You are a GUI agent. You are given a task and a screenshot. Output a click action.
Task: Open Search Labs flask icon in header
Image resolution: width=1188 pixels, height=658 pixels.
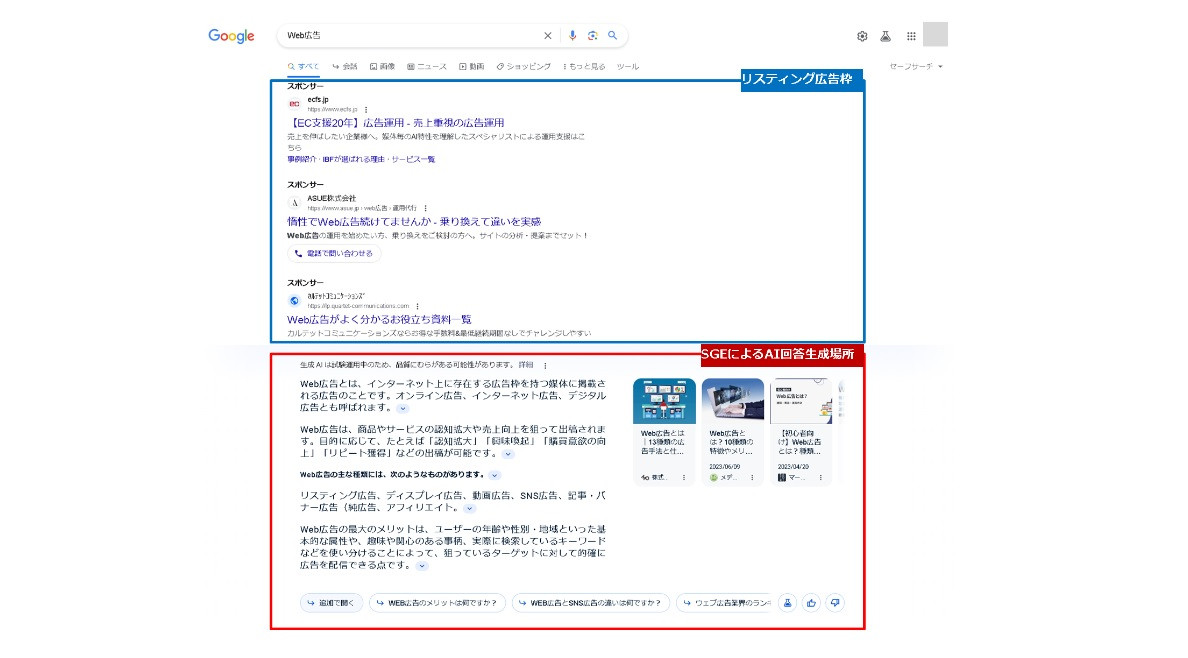coord(886,36)
